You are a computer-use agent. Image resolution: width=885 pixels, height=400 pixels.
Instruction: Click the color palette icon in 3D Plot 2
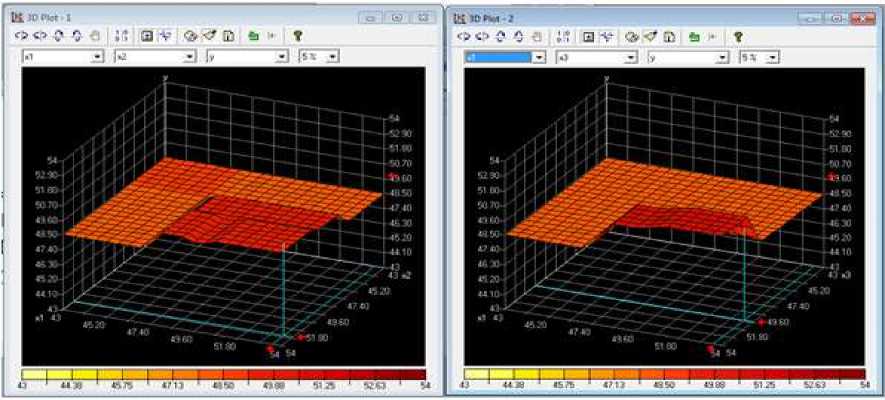point(632,35)
